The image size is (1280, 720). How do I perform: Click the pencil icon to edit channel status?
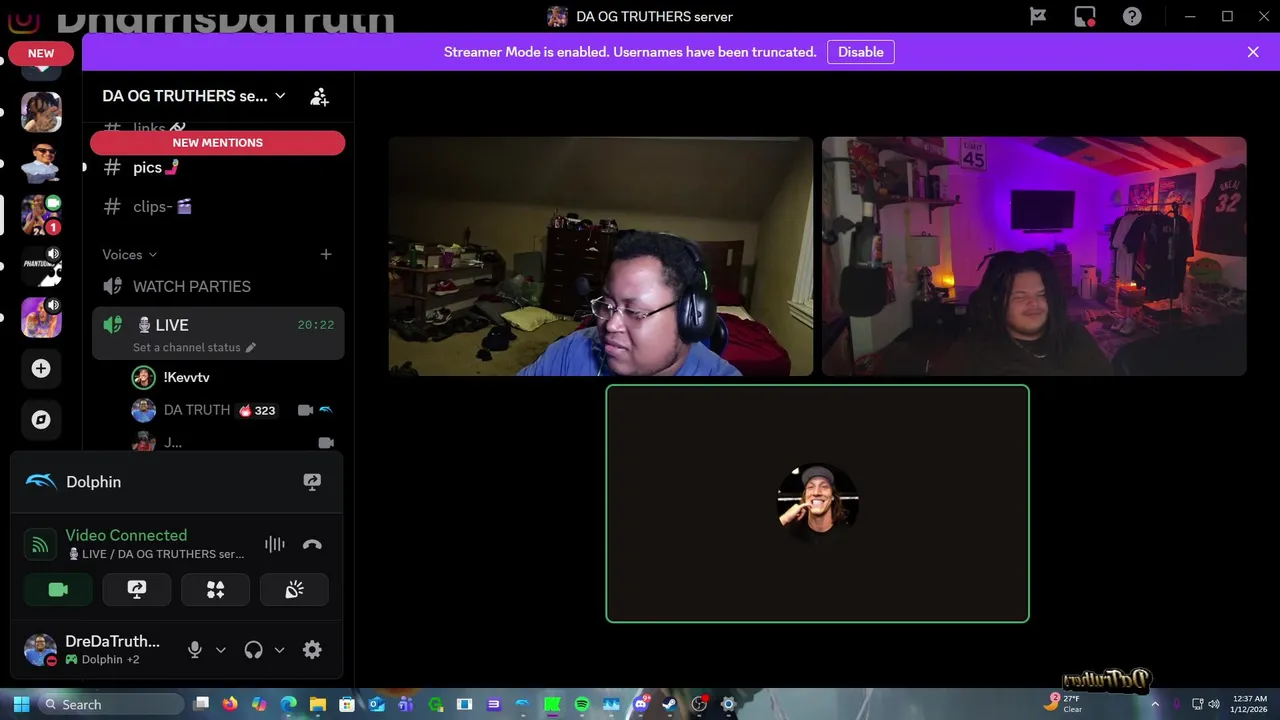pyautogui.click(x=251, y=347)
